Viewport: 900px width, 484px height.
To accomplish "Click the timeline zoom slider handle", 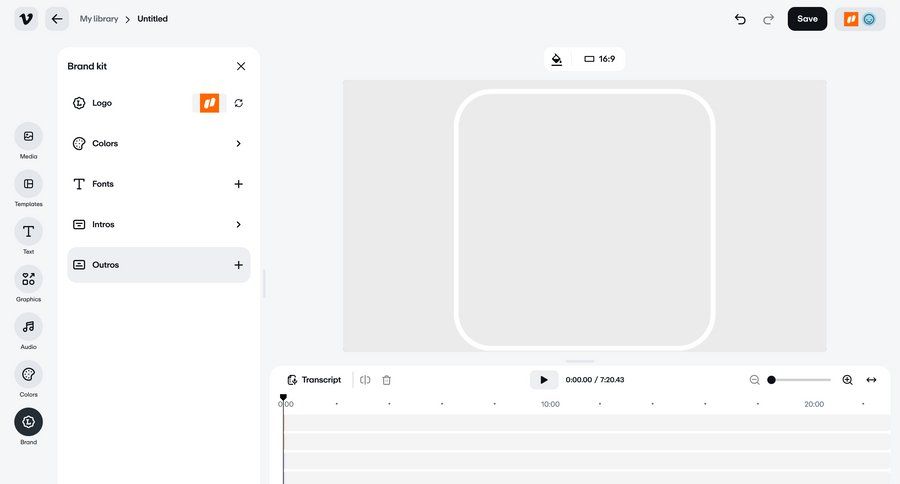I will tap(771, 380).
